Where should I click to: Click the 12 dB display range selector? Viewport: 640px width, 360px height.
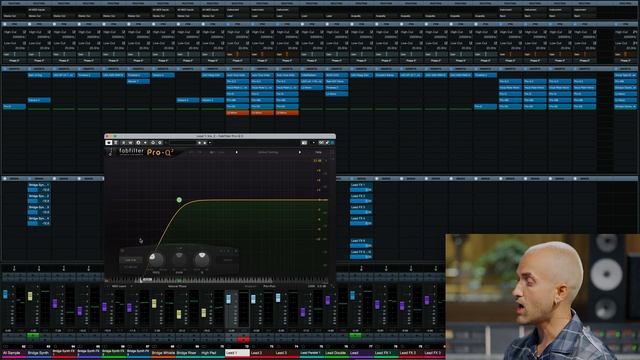point(317,161)
